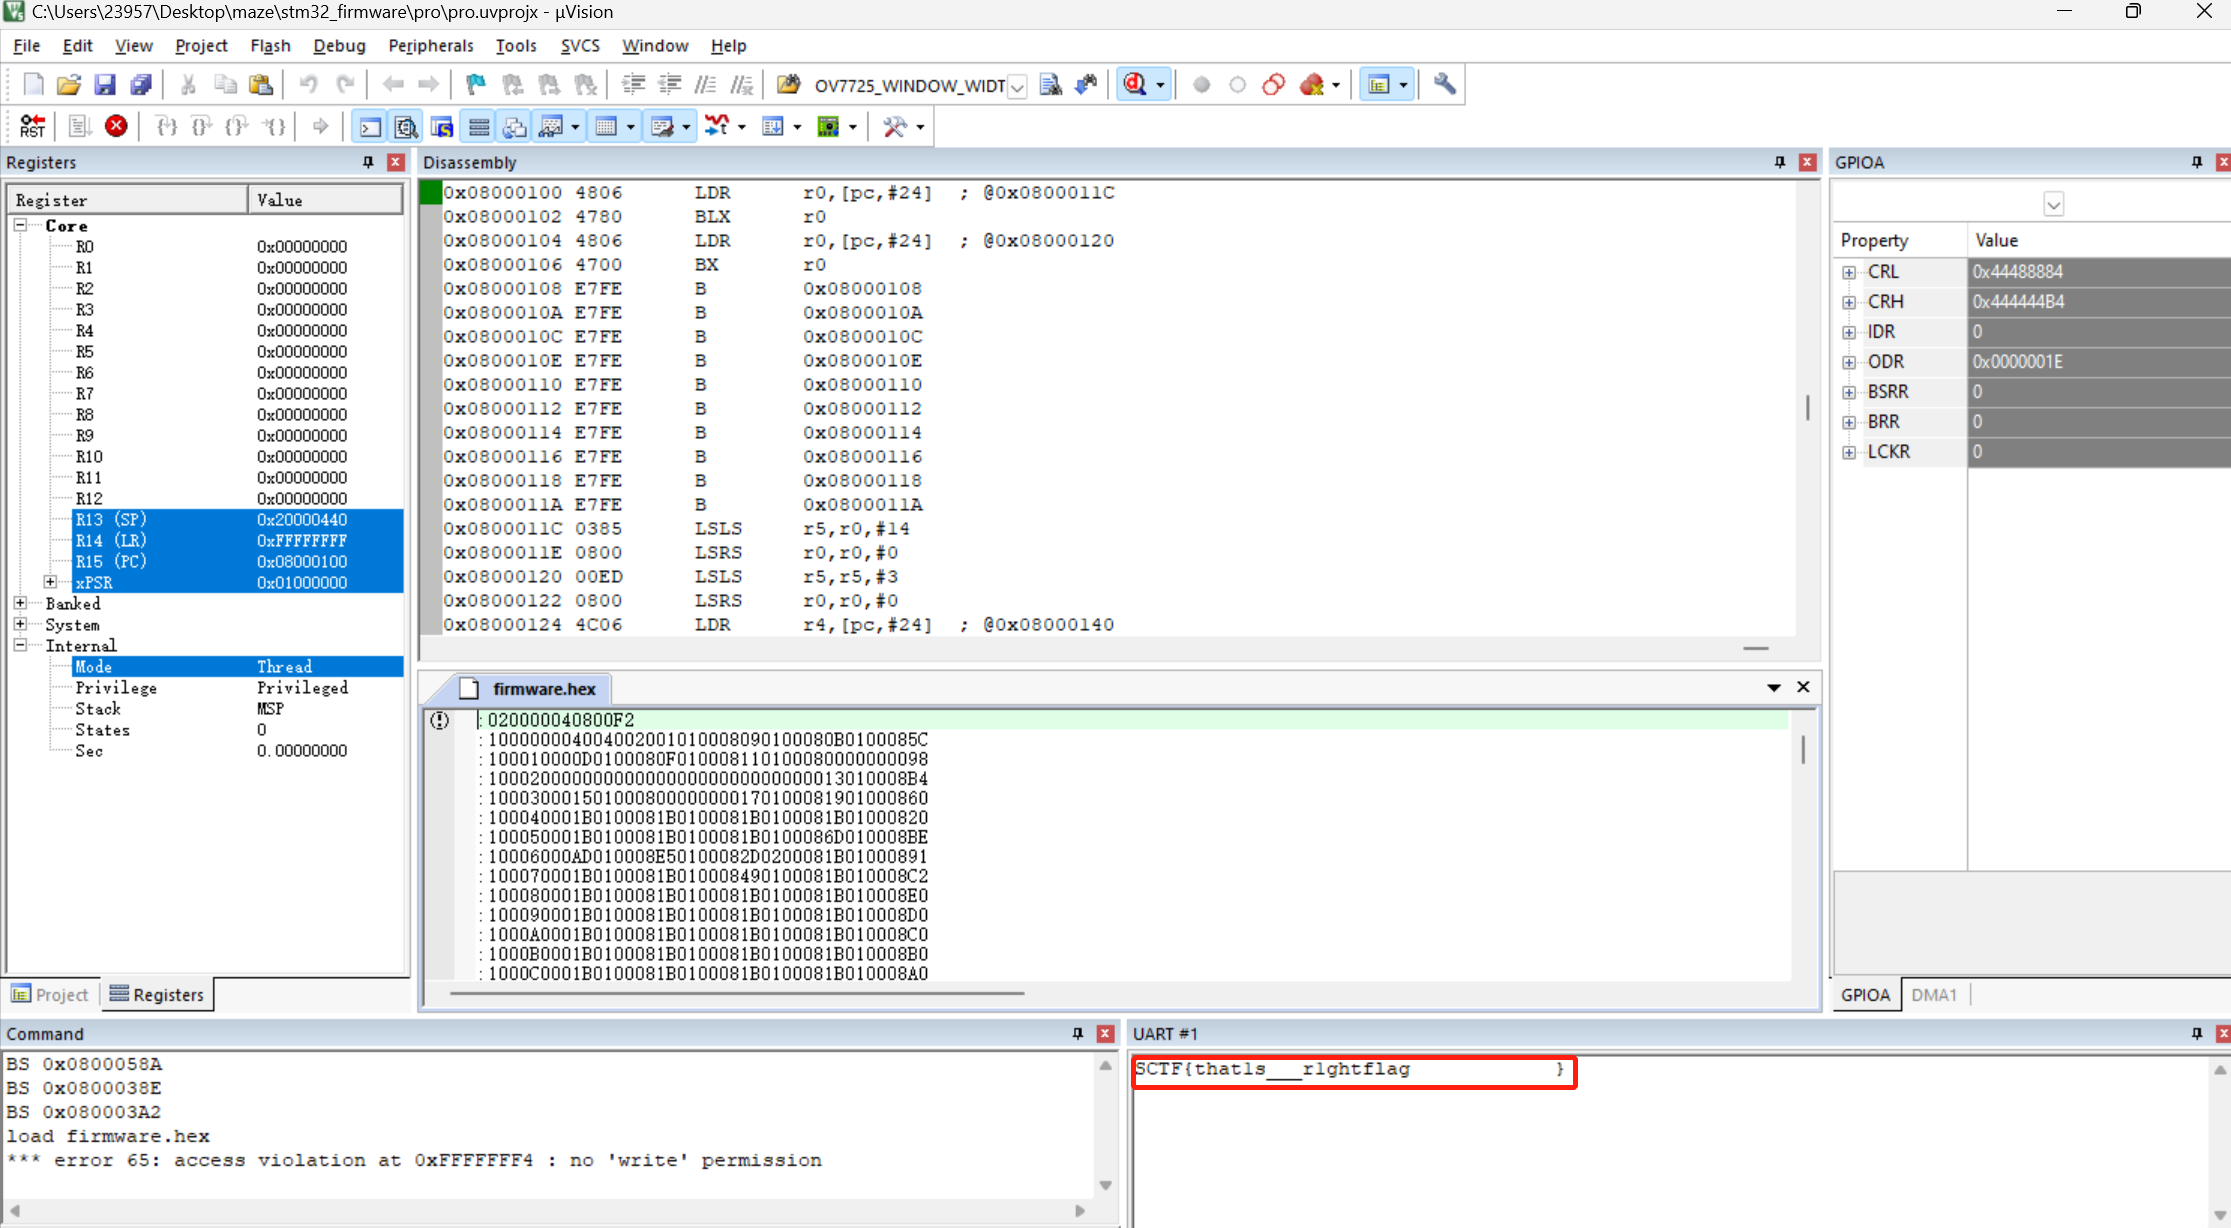The height and width of the screenshot is (1228, 2231).
Task: Click the Find binoculars document icon
Action: pos(1050,85)
